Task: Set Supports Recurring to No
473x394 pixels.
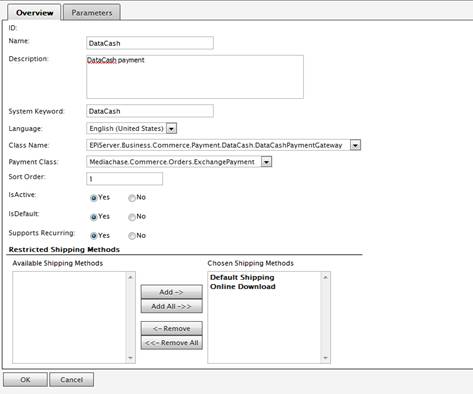Action: point(132,236)
